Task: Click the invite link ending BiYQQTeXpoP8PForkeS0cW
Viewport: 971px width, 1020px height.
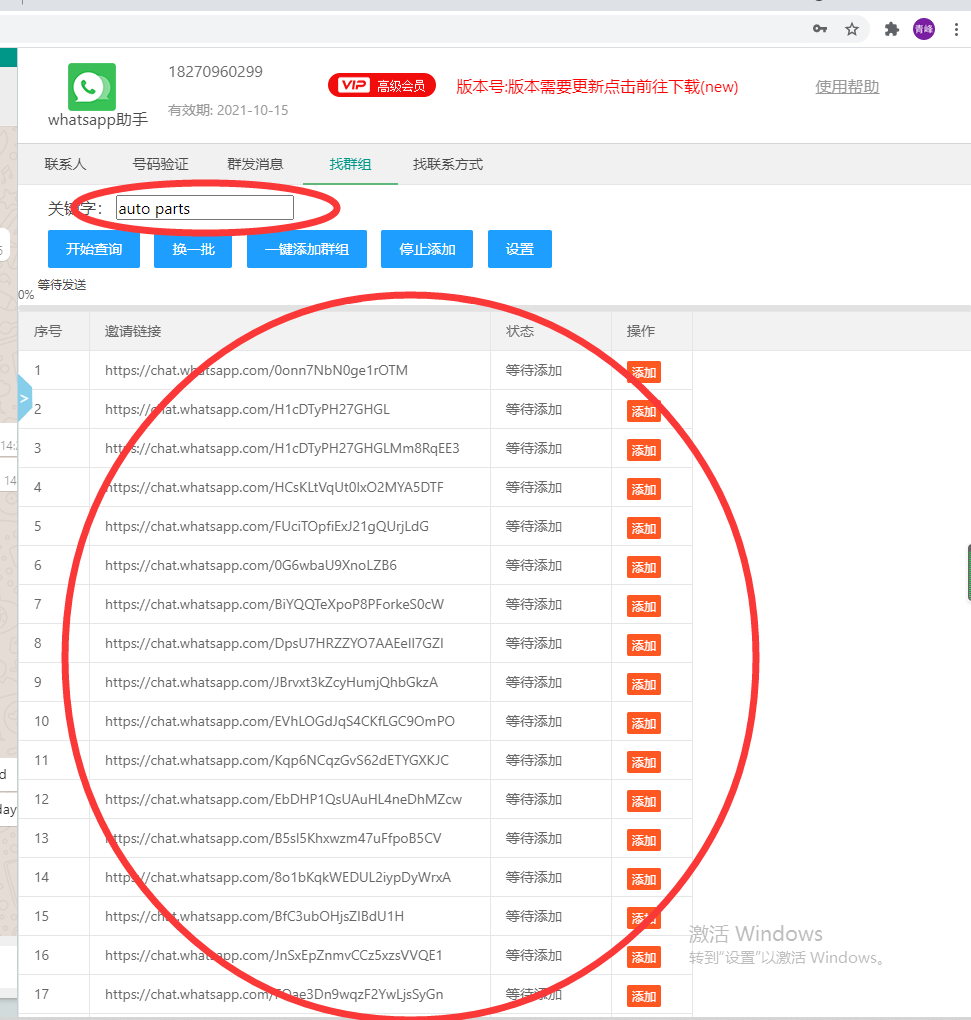Action: click(274, 604)
